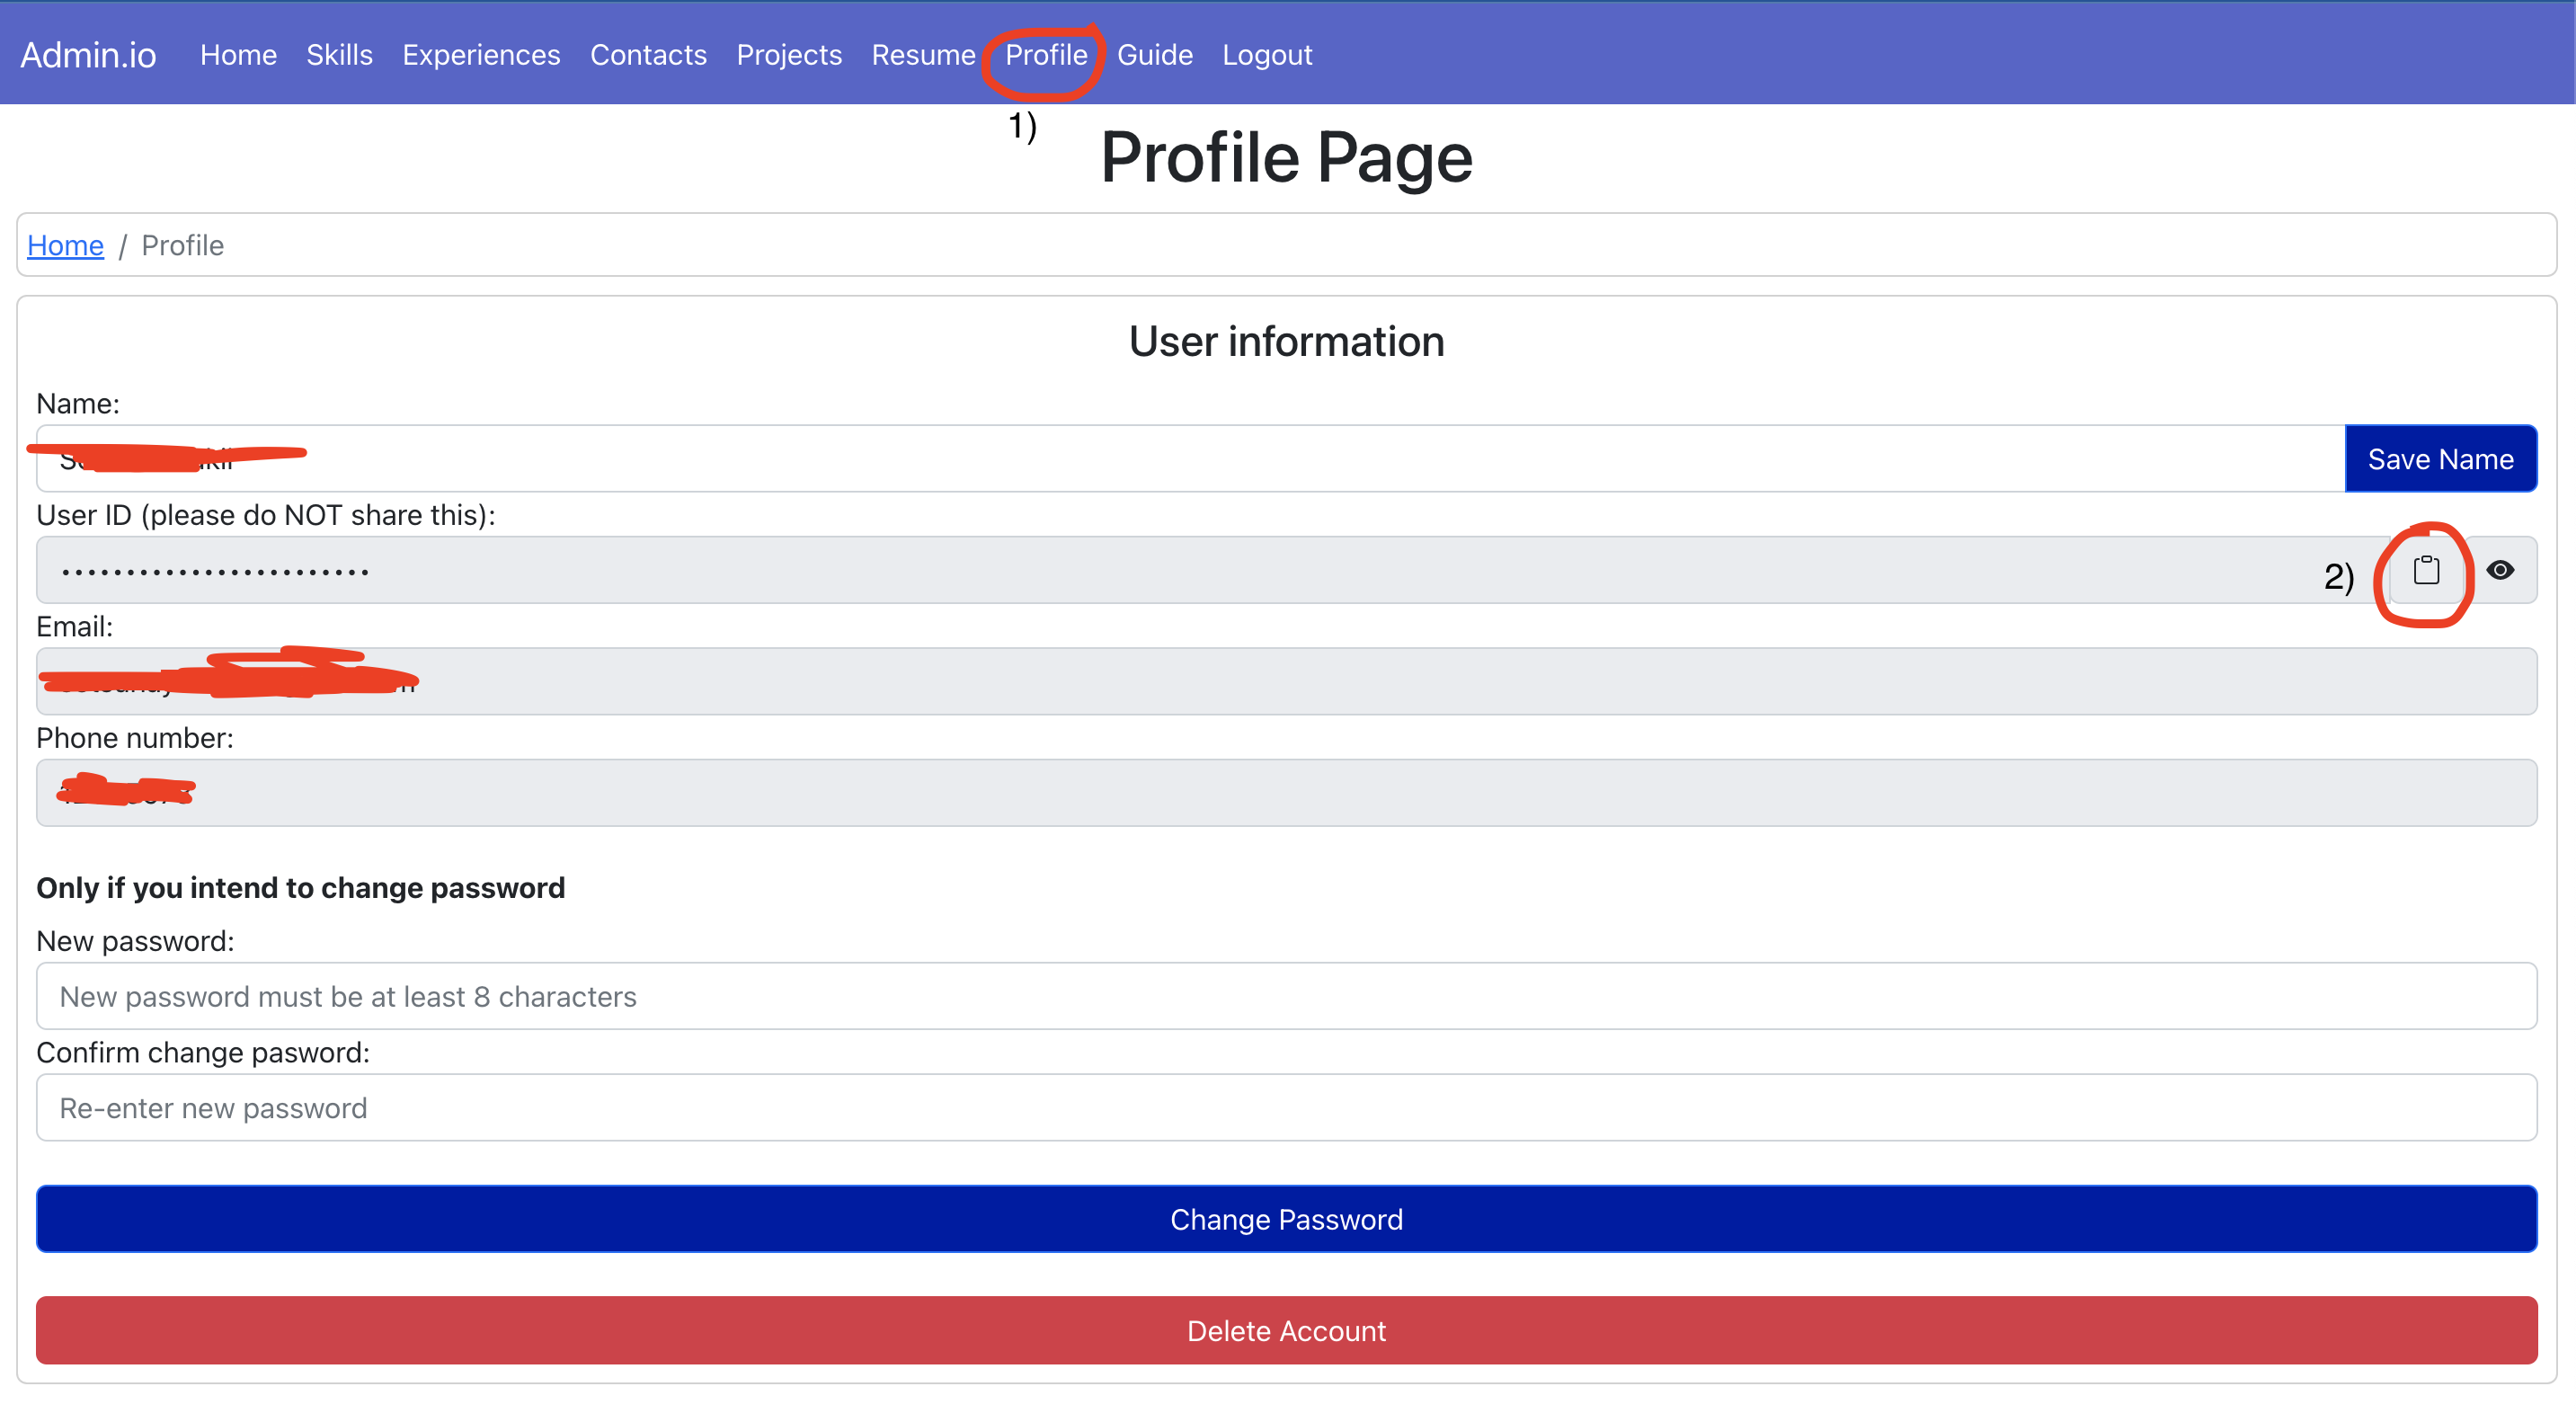Screen dimensions: 2576x1422
Task: Reveal hidden User ID with eye icon
Action: (2500, 571)
